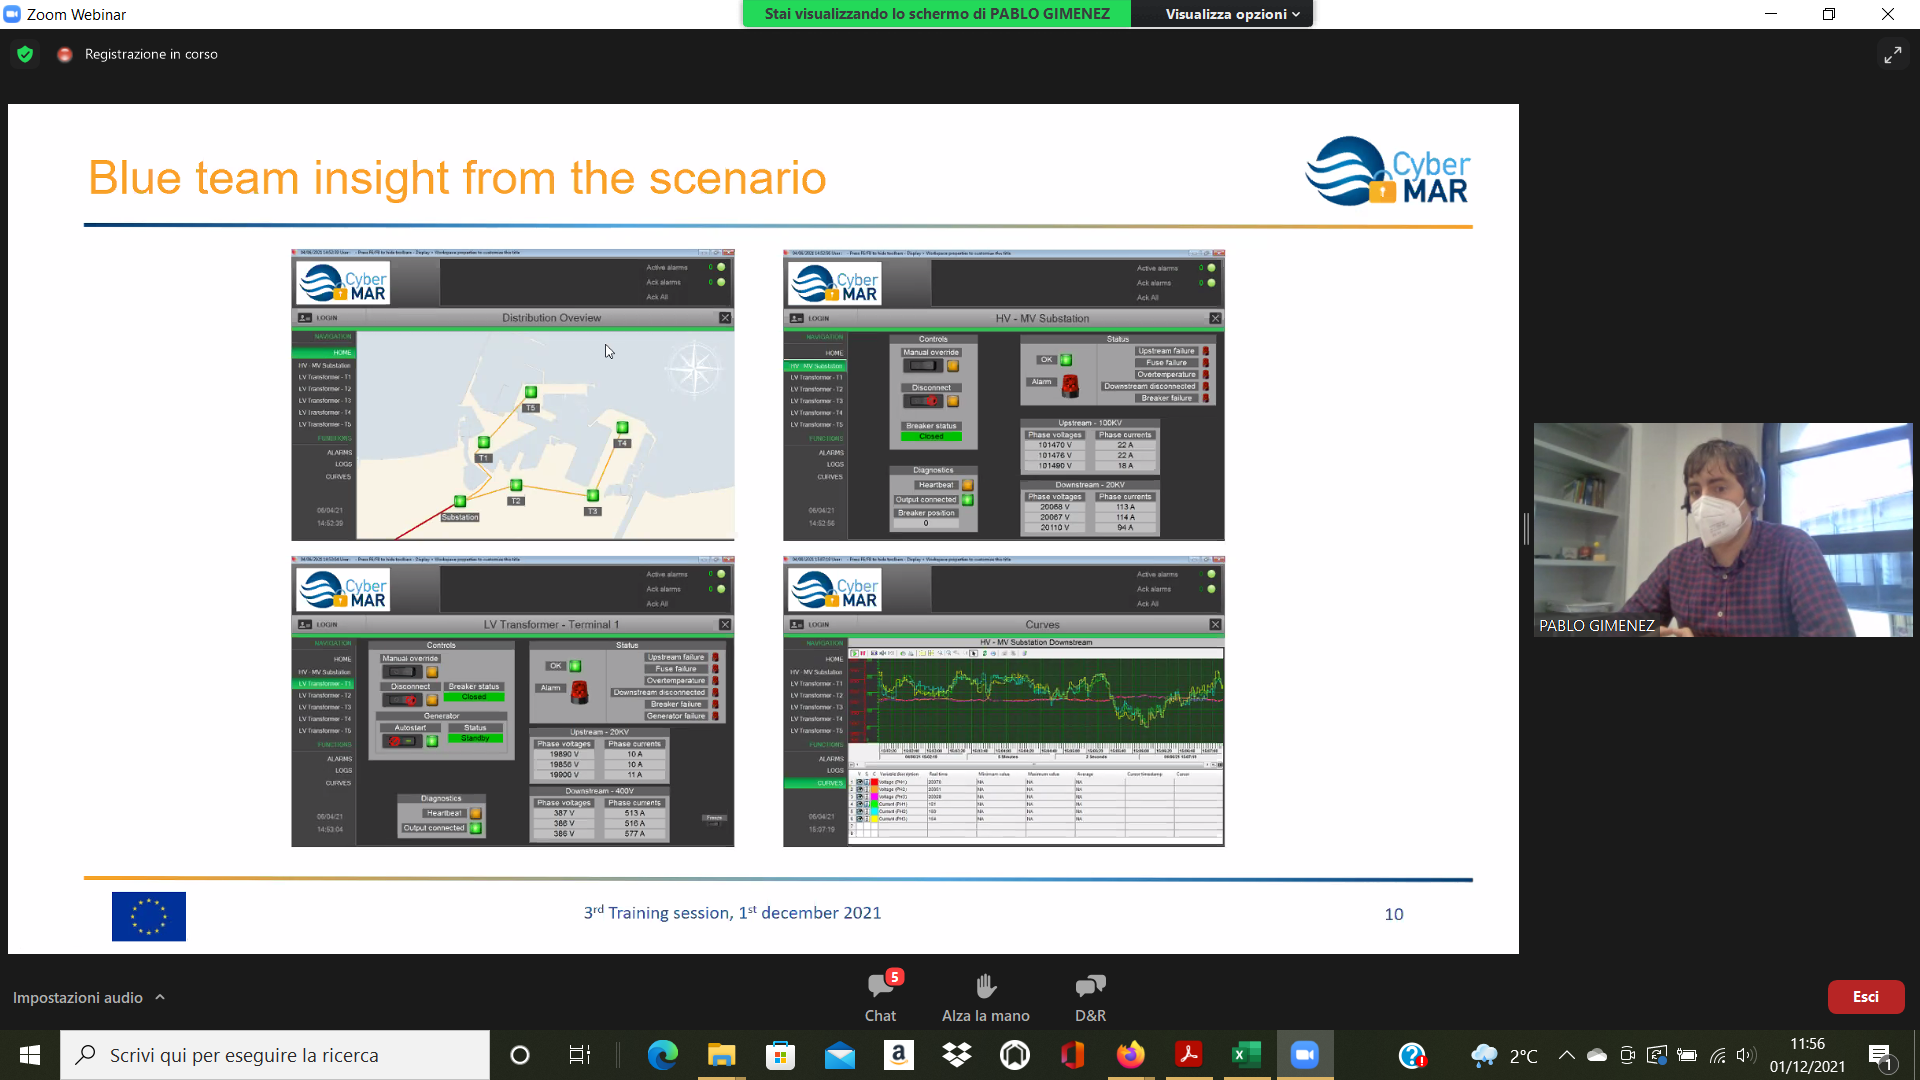Open Firefox from the taskbar
The image size is (1920, 1080).
[x=1130, y=1055]
